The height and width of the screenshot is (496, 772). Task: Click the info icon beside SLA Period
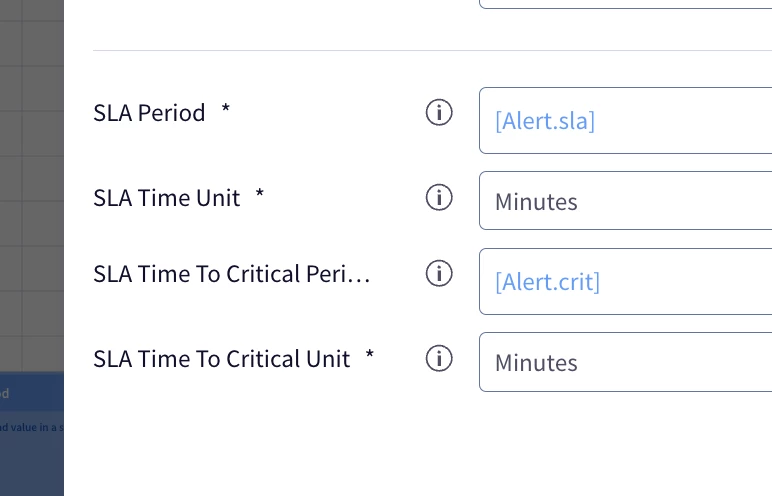pos(439,112)
